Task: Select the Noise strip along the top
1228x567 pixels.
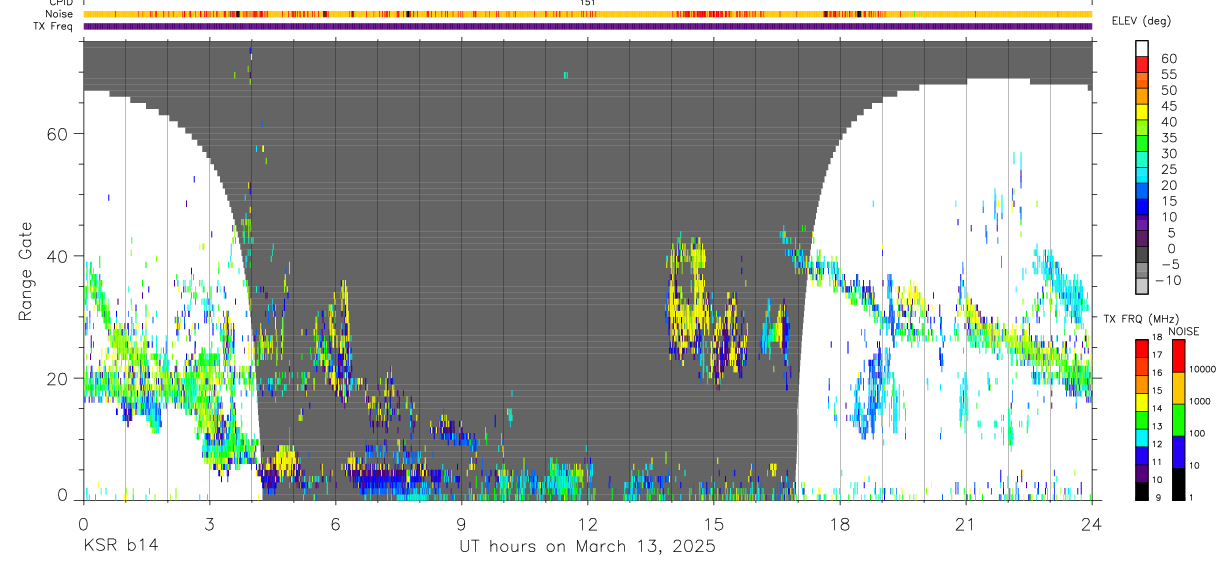Action: (587, 14)
